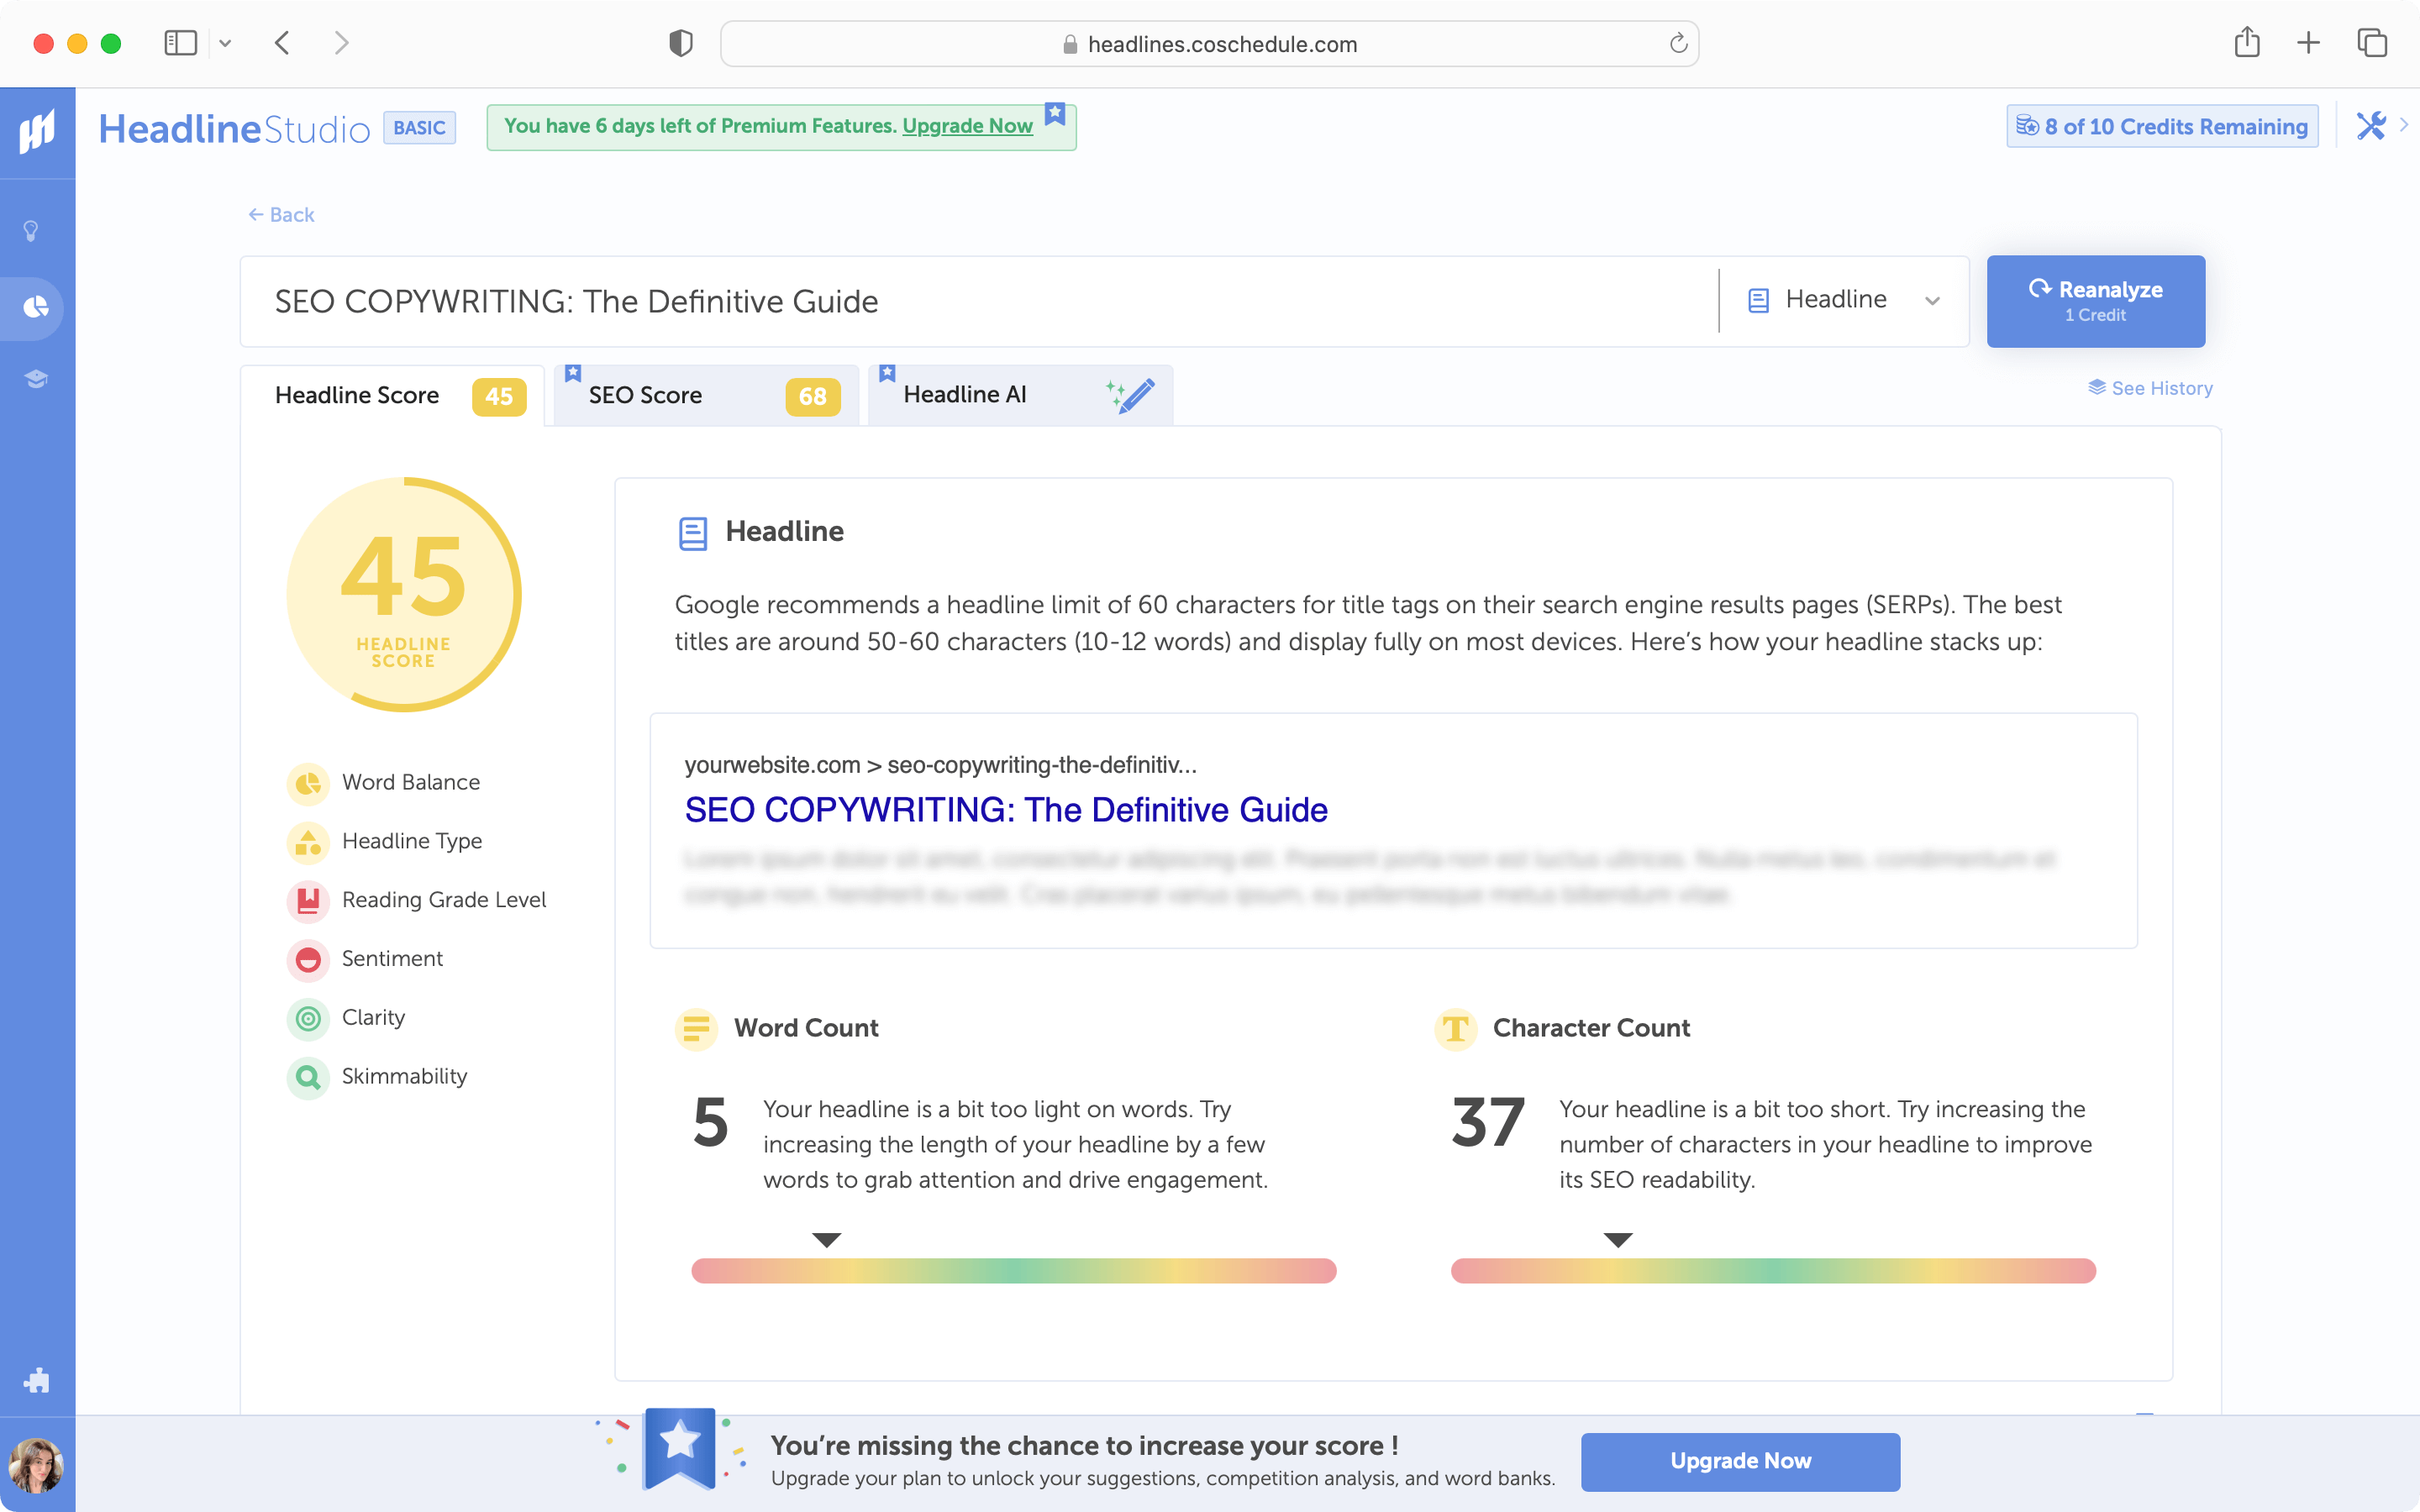
Task: Click the Word Count icon
Action: [696, 1028]
